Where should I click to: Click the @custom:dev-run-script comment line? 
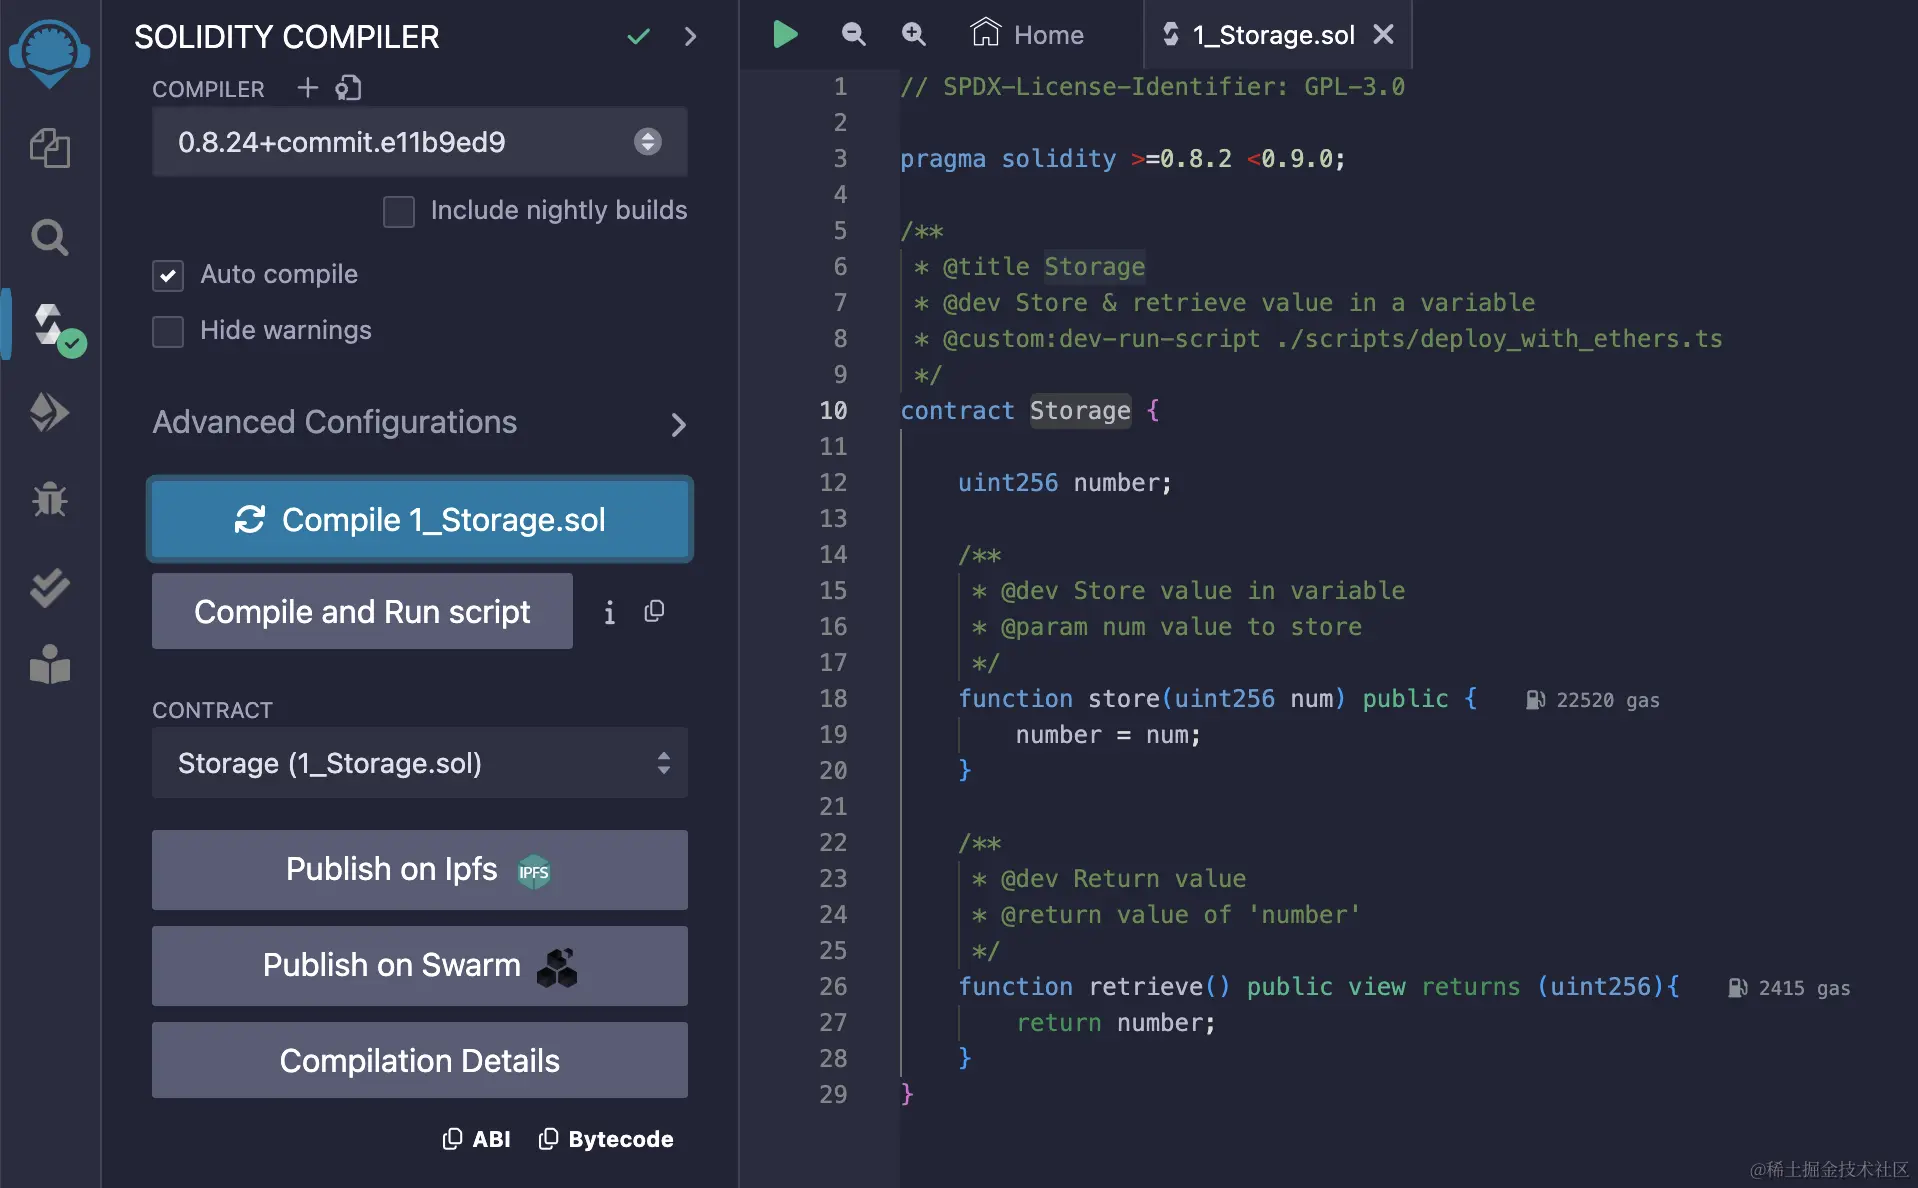coord(1318,339)
